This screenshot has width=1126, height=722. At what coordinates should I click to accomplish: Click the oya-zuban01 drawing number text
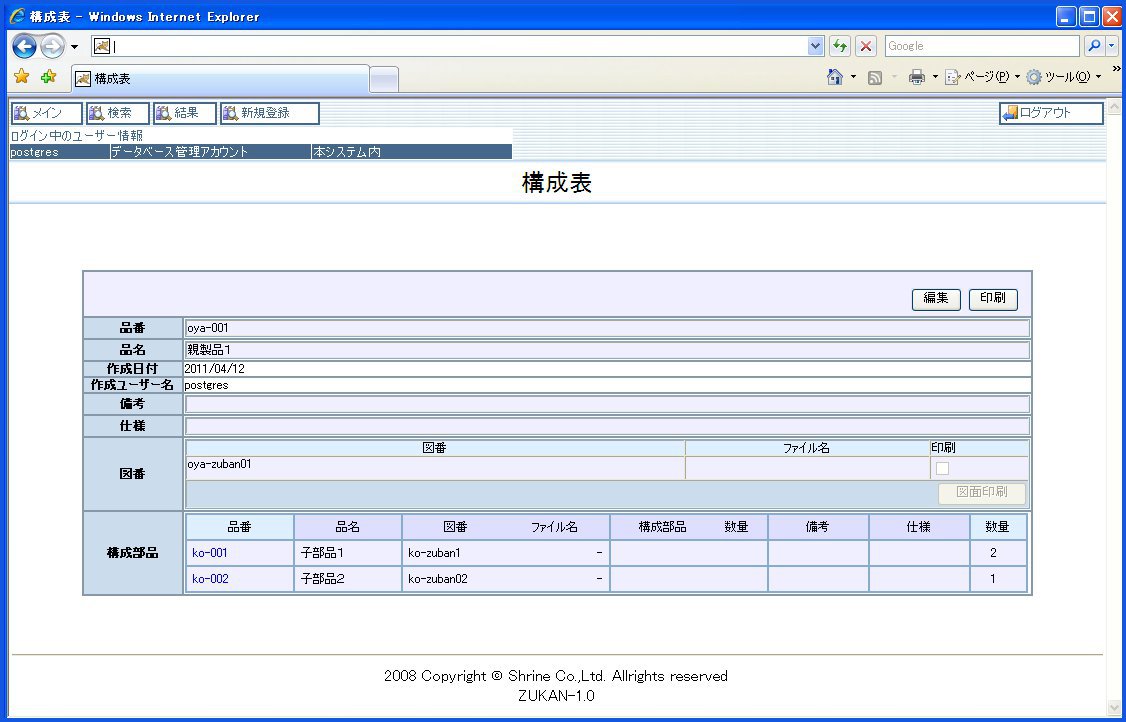(x=219, y=464)
